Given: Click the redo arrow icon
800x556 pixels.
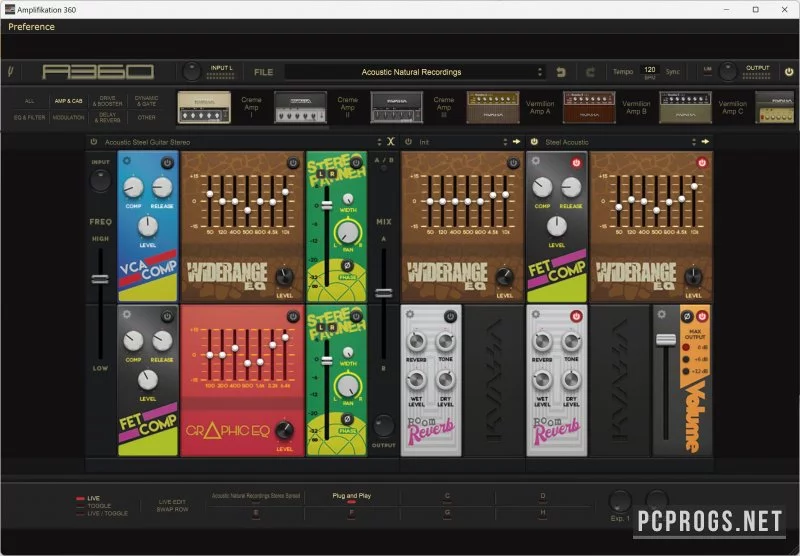Looking at the screenshot, I should pyautogui.click(x=590, y=72).
